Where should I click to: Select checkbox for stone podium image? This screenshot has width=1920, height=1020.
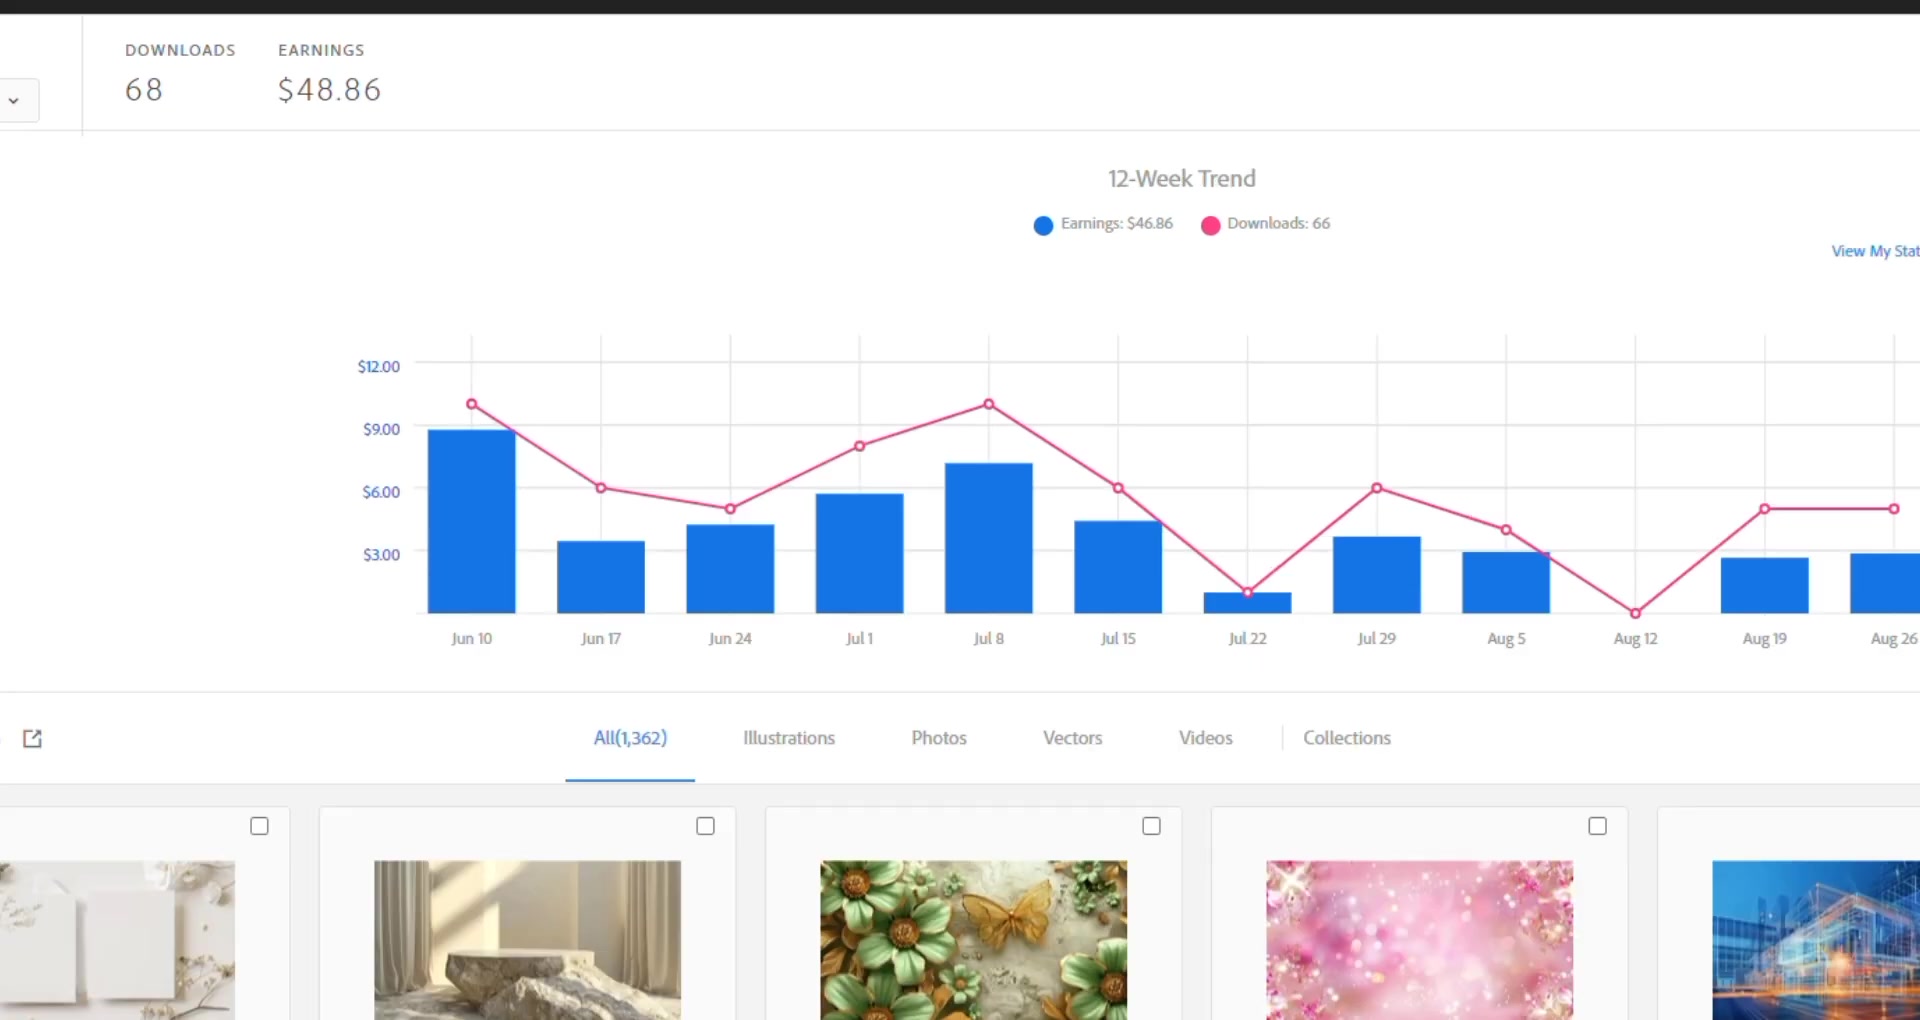tap(705, 826)
